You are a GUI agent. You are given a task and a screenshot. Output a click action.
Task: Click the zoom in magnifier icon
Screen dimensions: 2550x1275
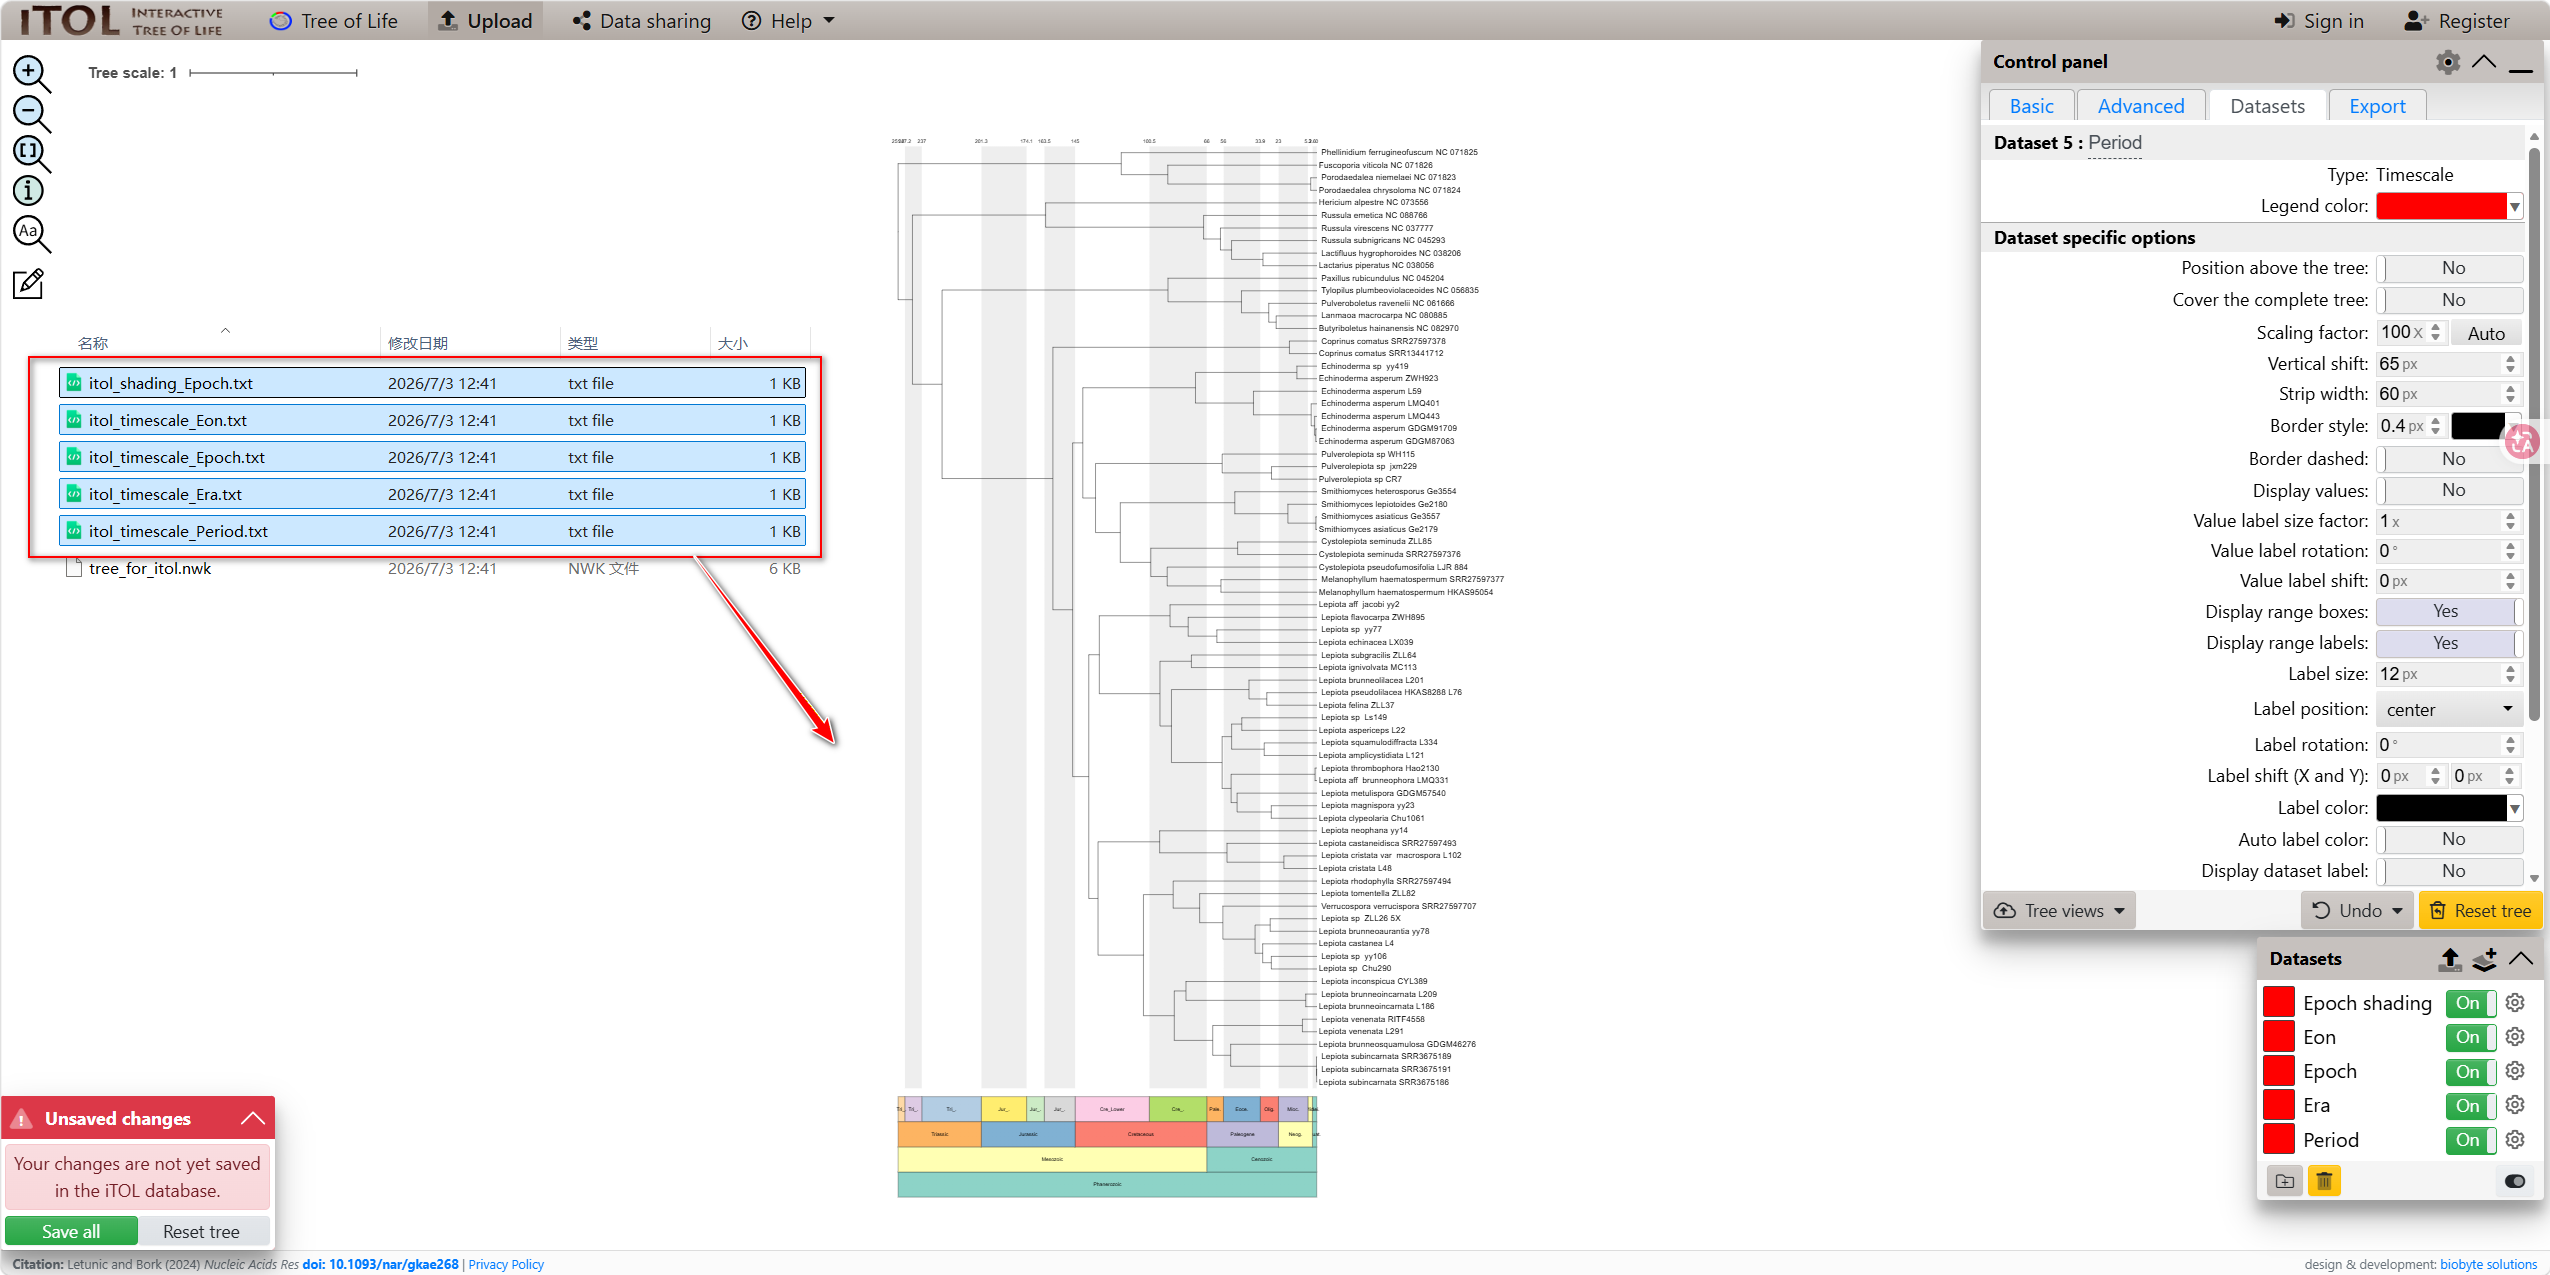[30, 73]
